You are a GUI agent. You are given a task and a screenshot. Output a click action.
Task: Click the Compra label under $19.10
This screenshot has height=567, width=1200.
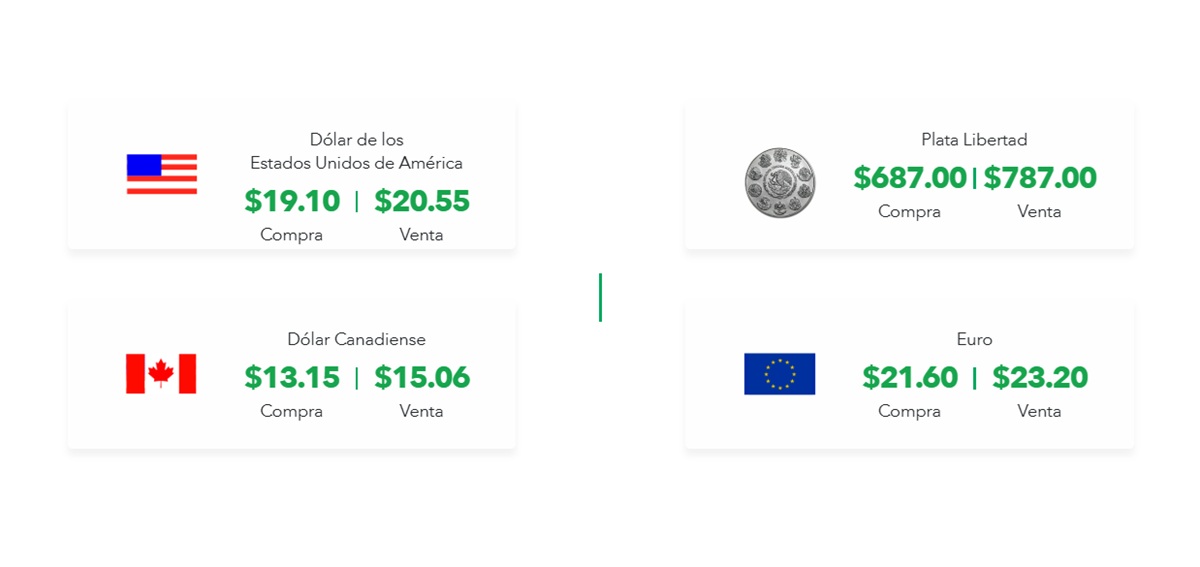[292, 235]
